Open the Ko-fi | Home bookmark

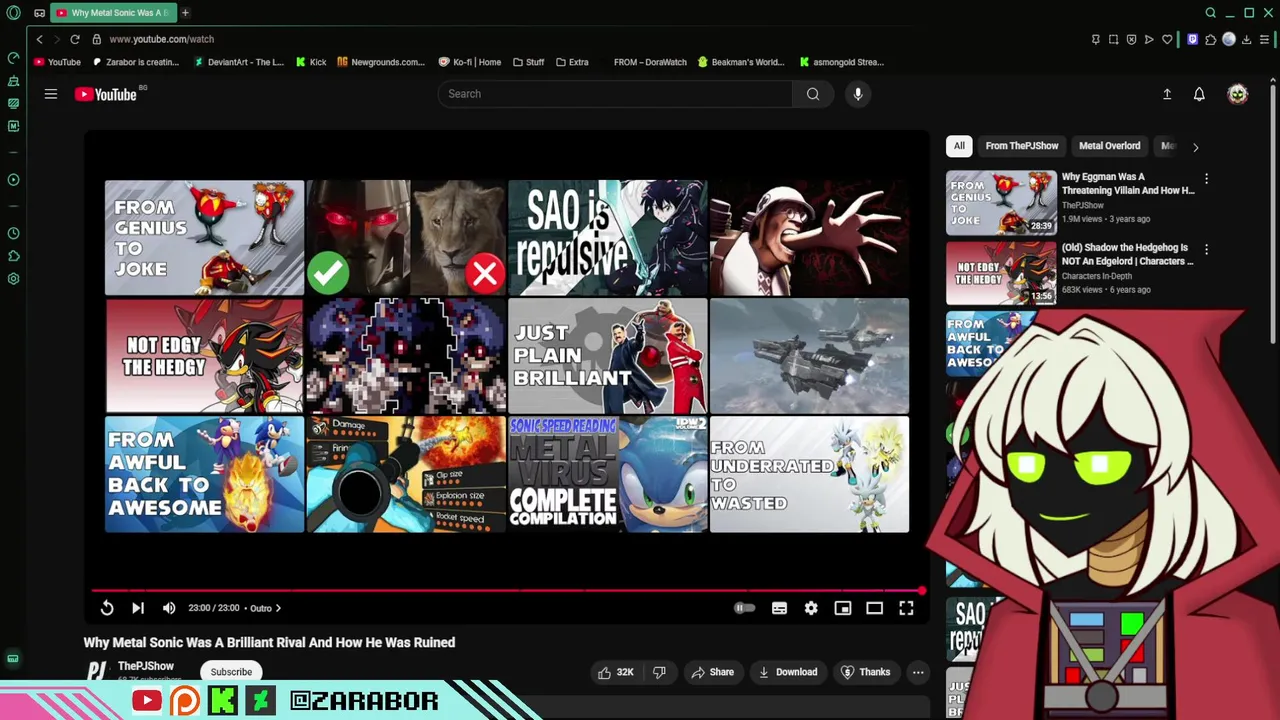tap(470, 62)
